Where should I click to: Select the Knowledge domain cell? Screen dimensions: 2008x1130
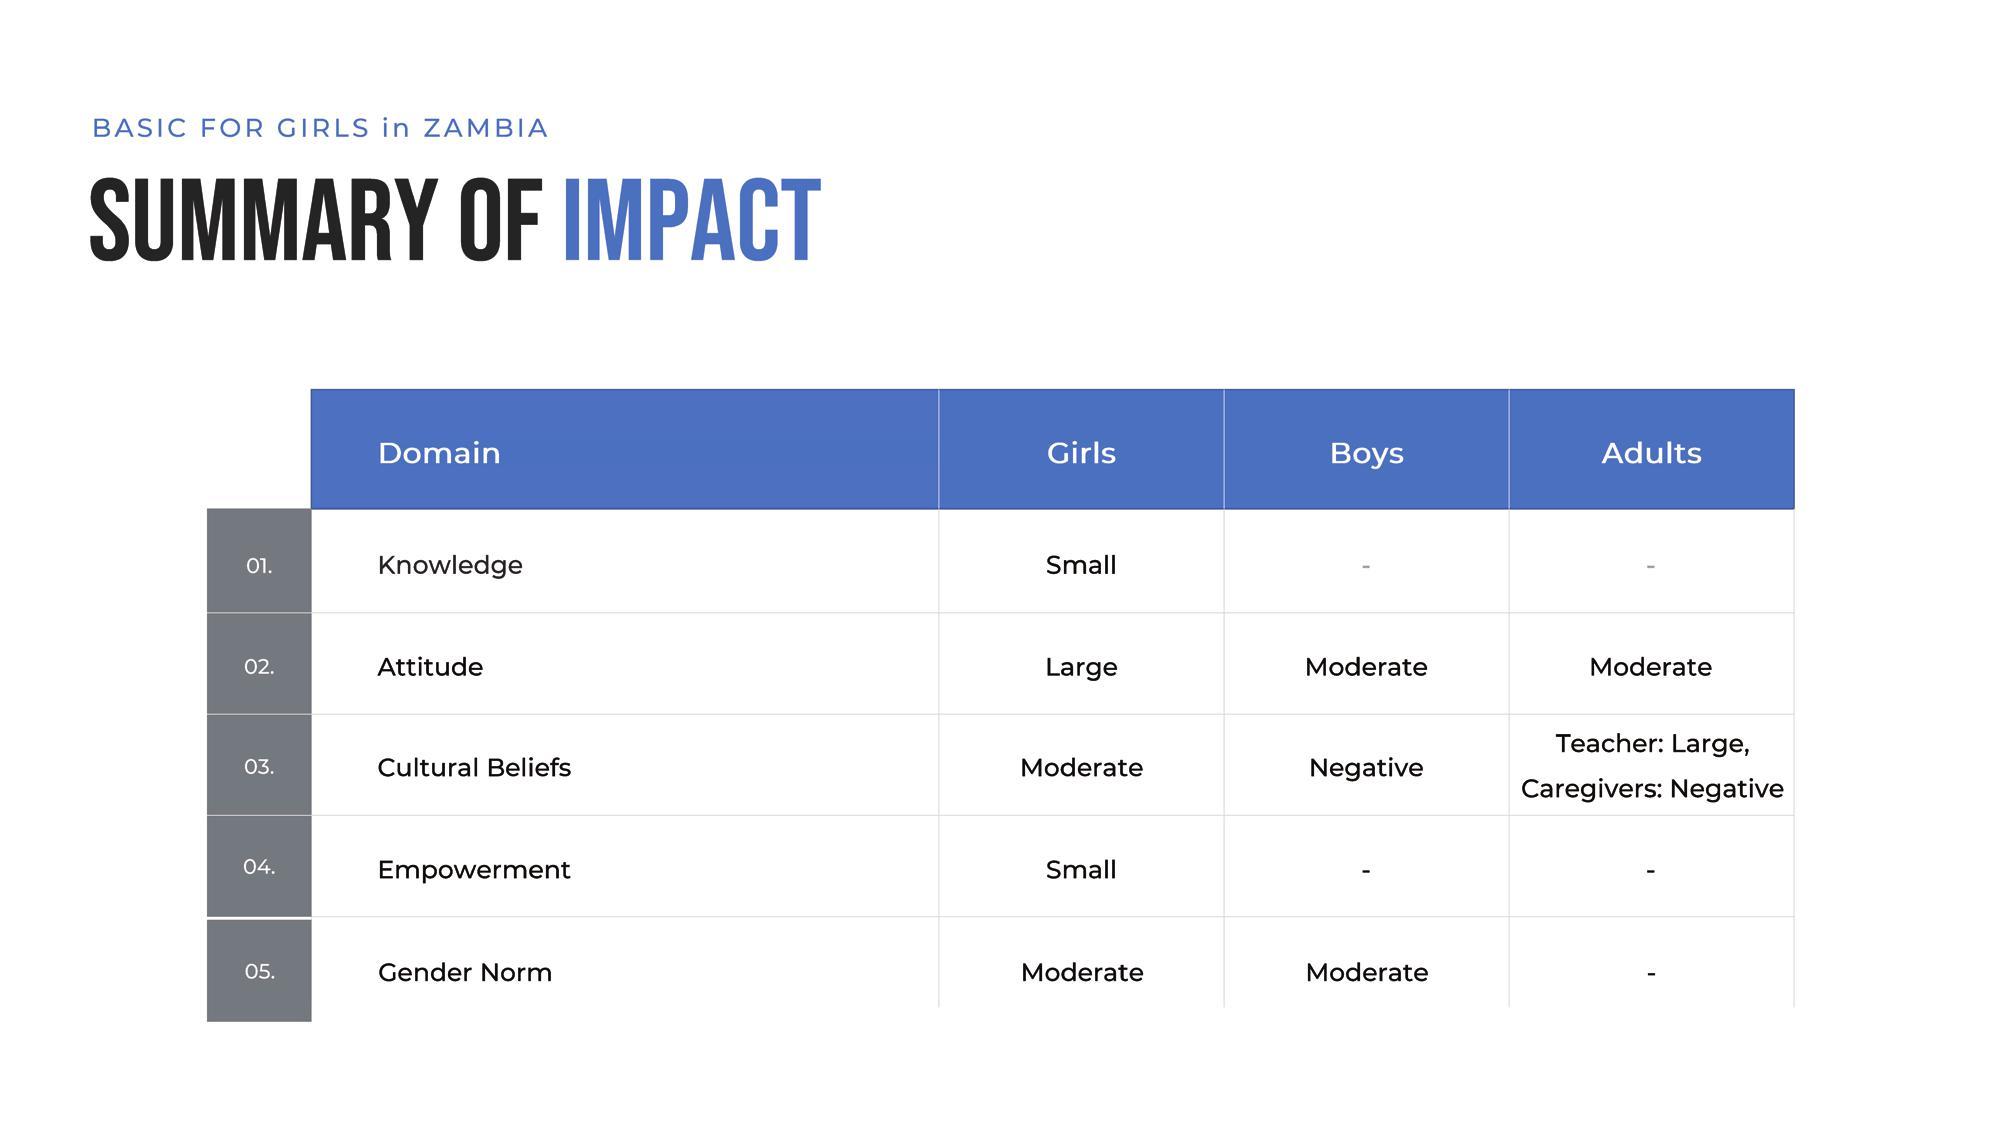pos(625,562)
